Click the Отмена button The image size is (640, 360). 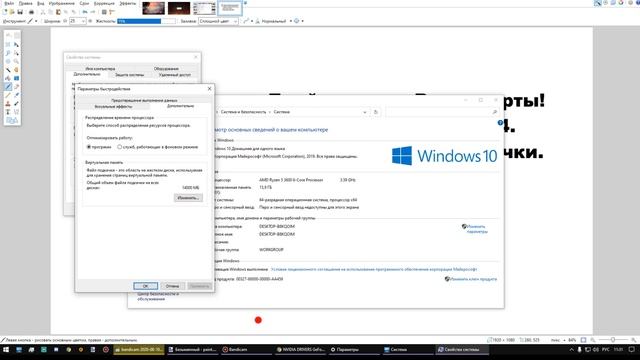172,286
